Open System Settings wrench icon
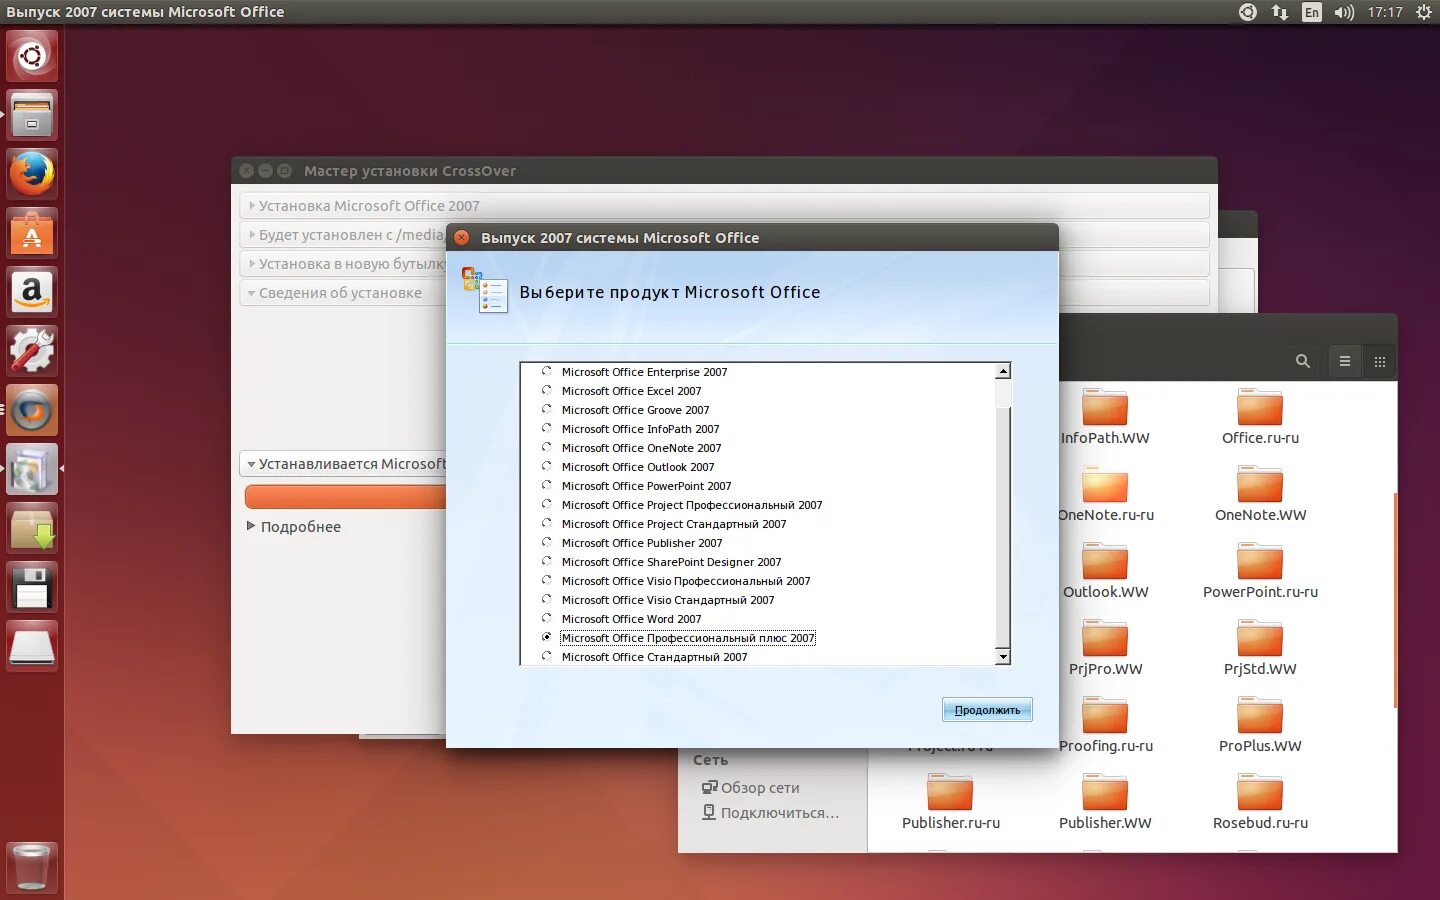The width and height of the screenshot is (1440, 900). tap(32, 351)
